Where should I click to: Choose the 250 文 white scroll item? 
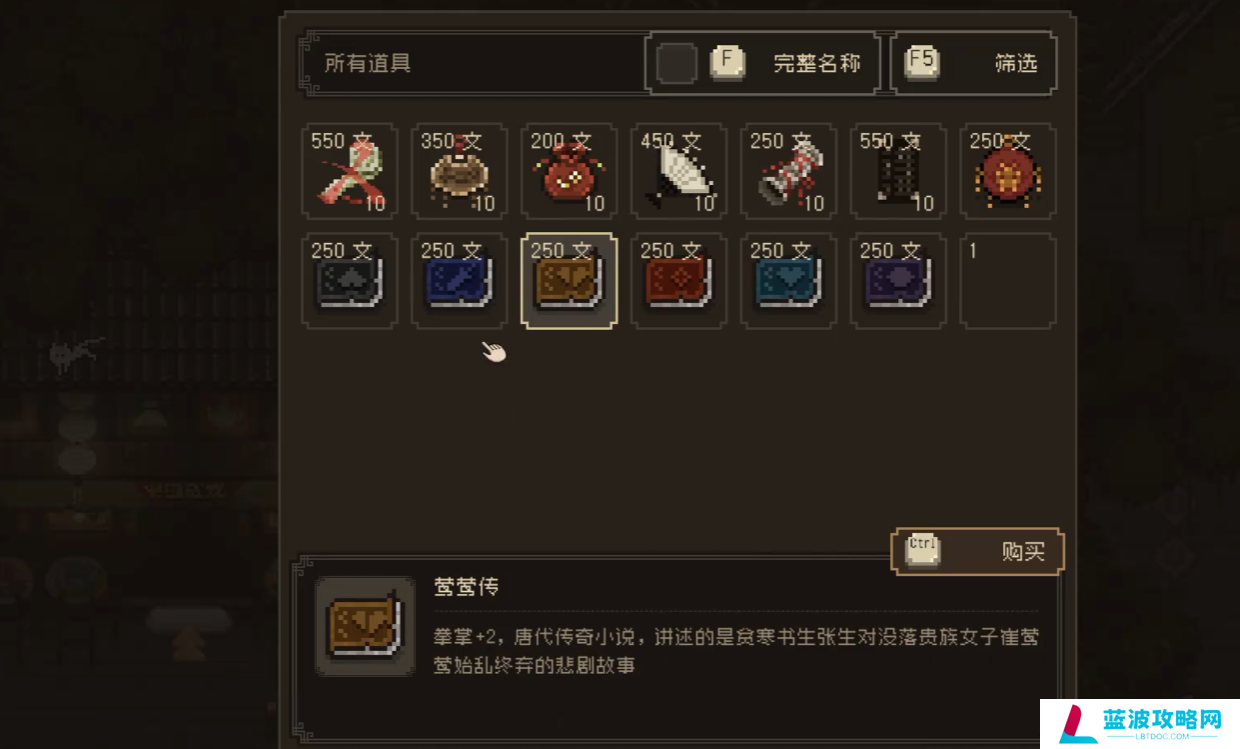(789, 171)
